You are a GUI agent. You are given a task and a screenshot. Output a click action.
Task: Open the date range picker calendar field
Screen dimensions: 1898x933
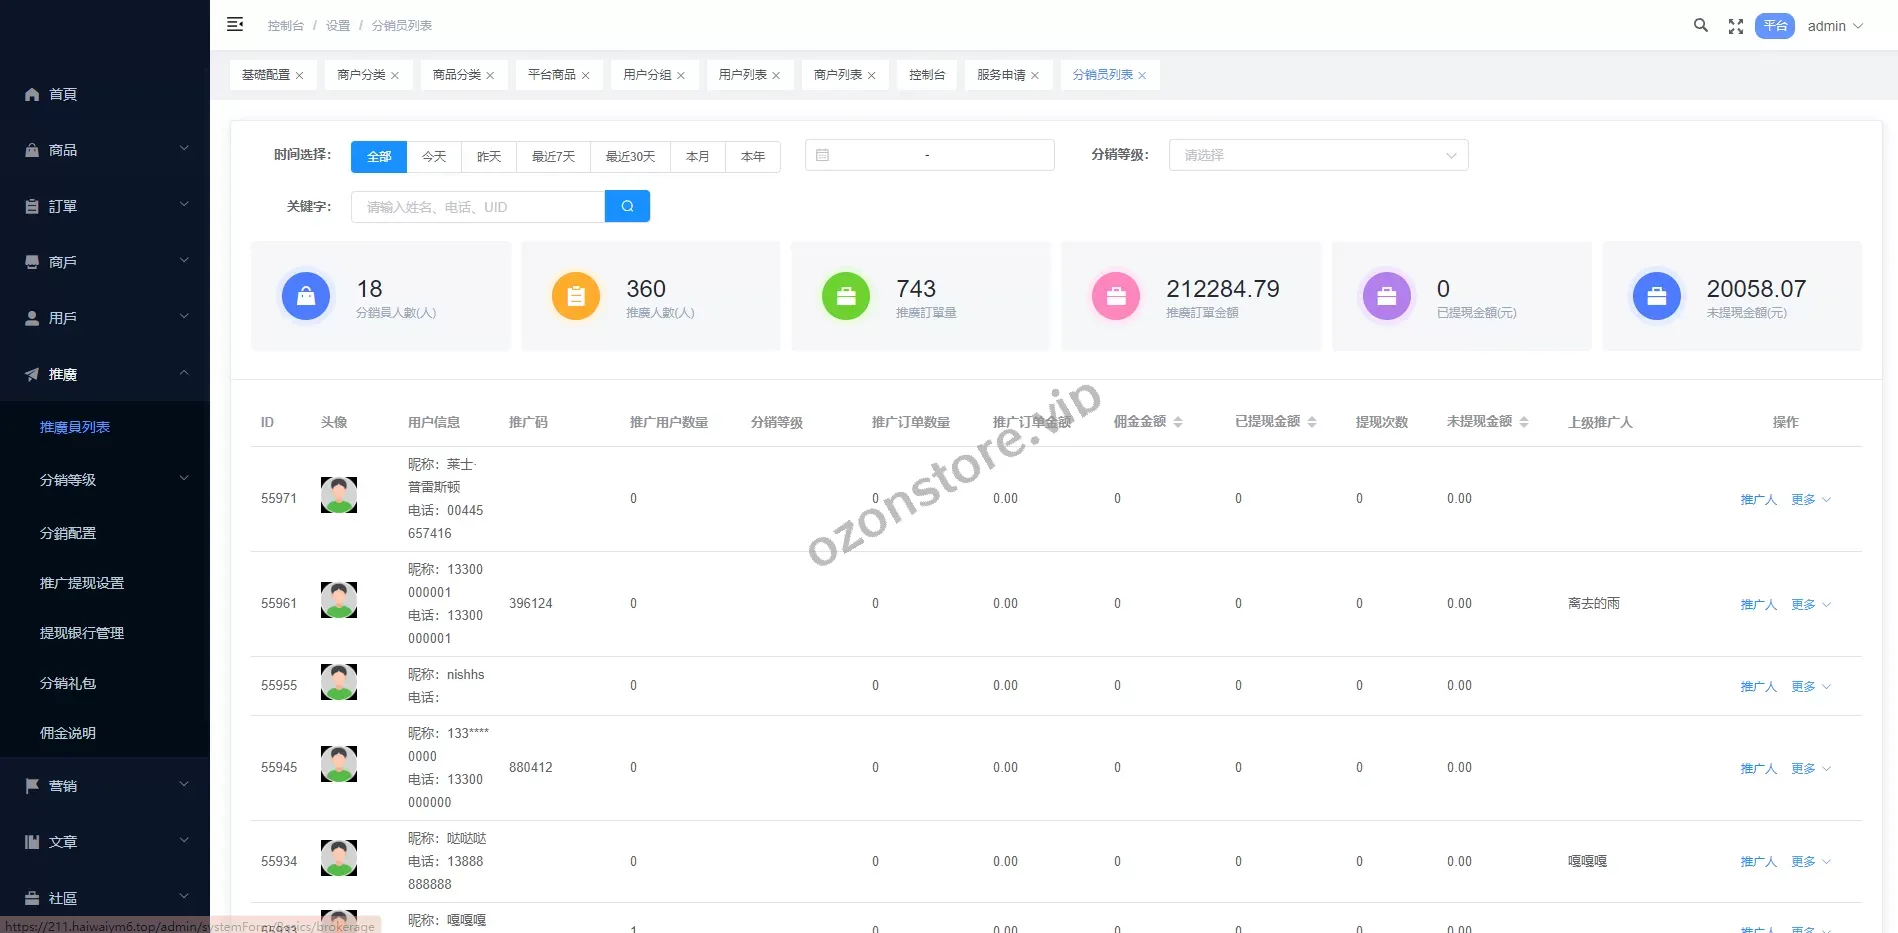(929, 156)
